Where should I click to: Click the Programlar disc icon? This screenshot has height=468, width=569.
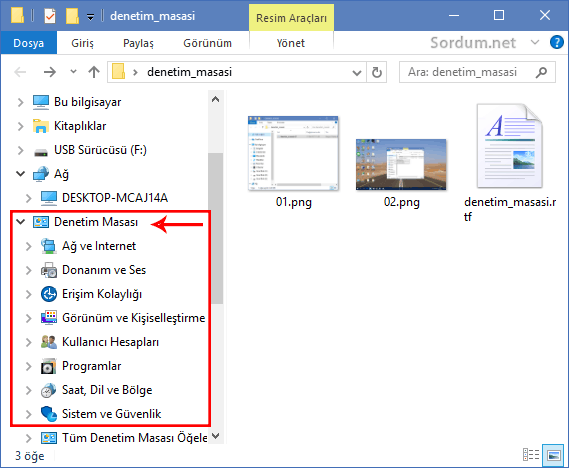49,366
